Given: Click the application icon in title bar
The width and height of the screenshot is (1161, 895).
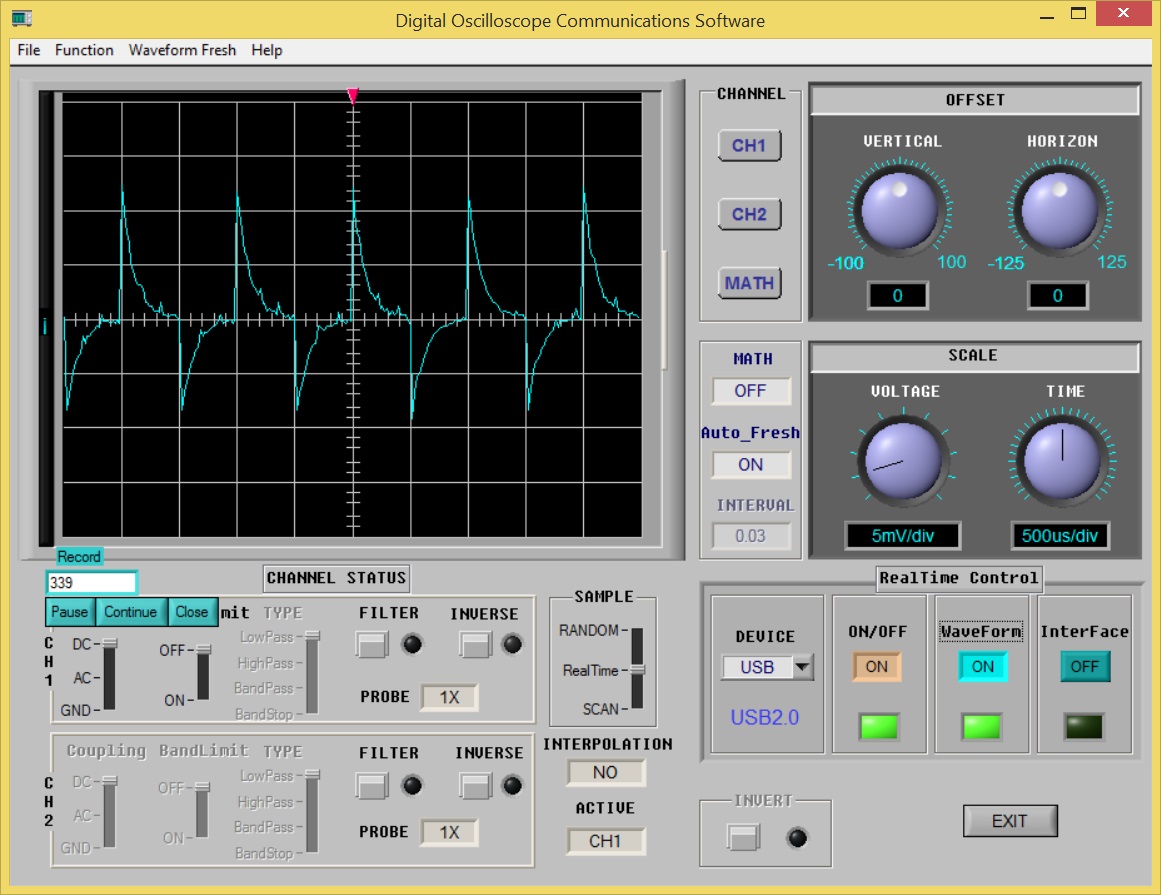Looking at the screenshot, I should pos(21,18).
